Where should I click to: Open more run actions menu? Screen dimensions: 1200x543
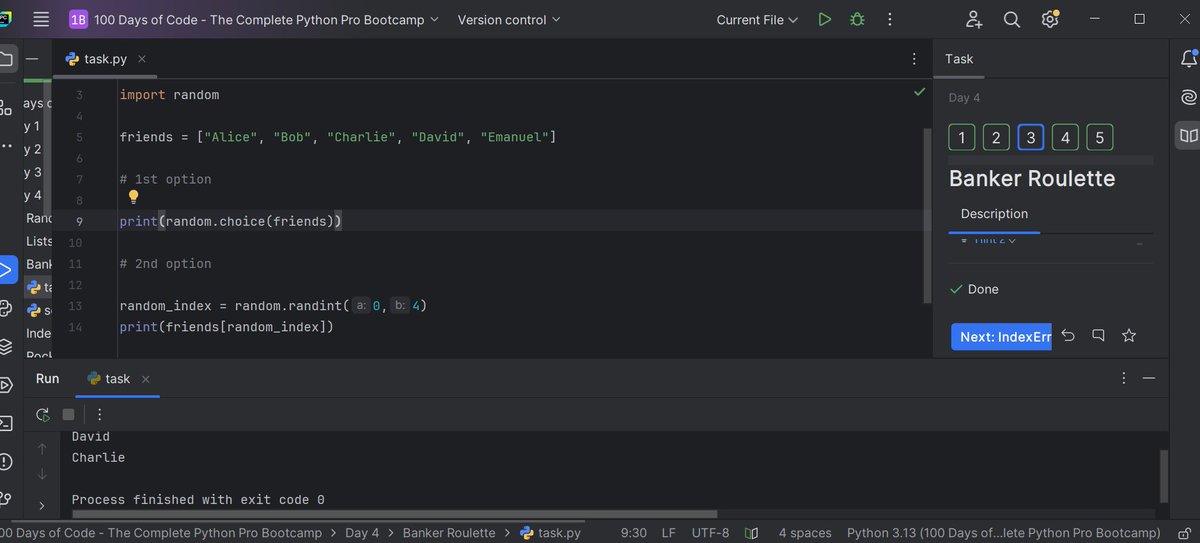[x=890, y=19]
